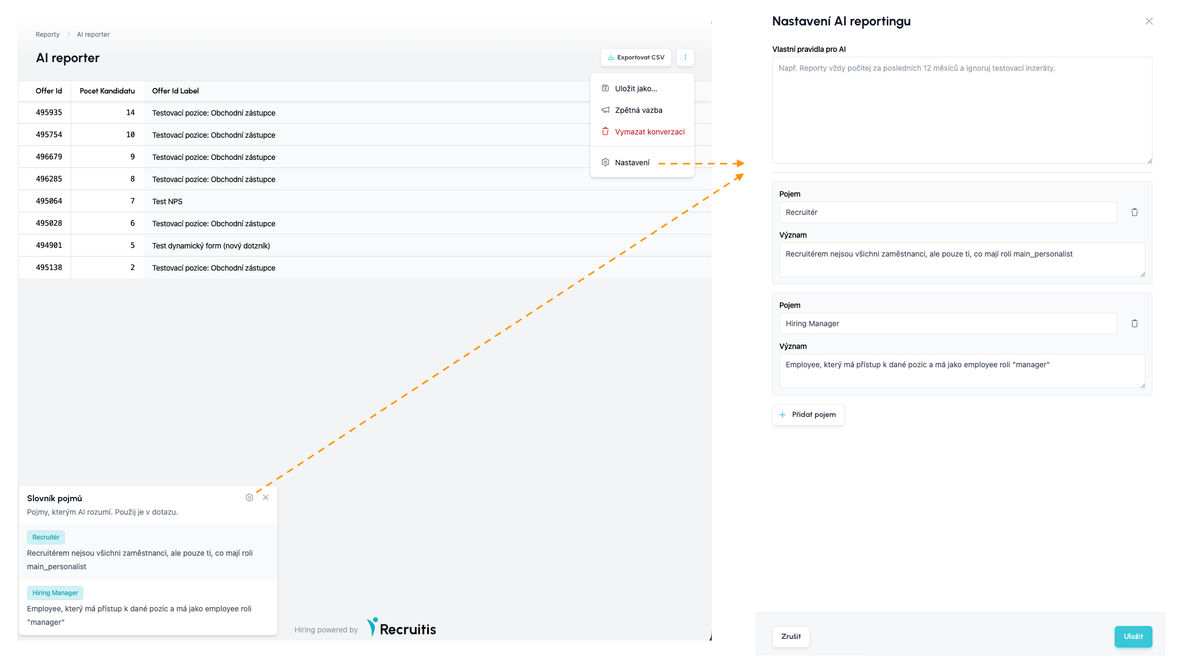Sort by the Pocet Kandidatu column header
1200x660 pixels.
[107, 91]
